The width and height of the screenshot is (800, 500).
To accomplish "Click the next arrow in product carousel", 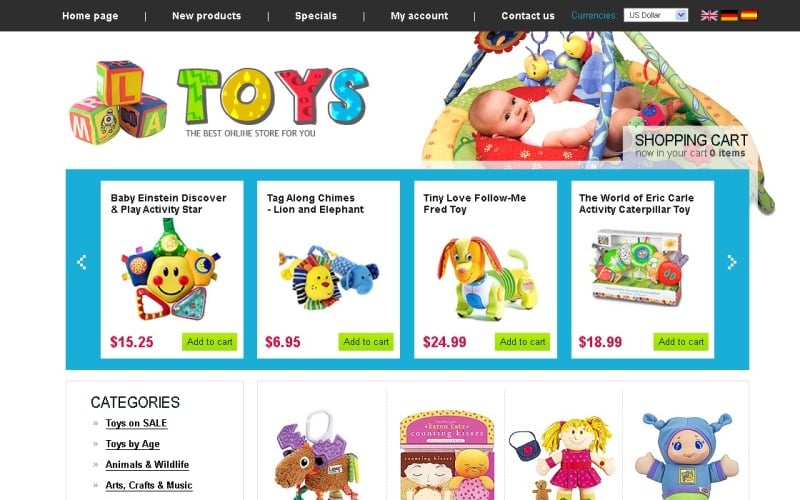I will click(x=732, y=262).
